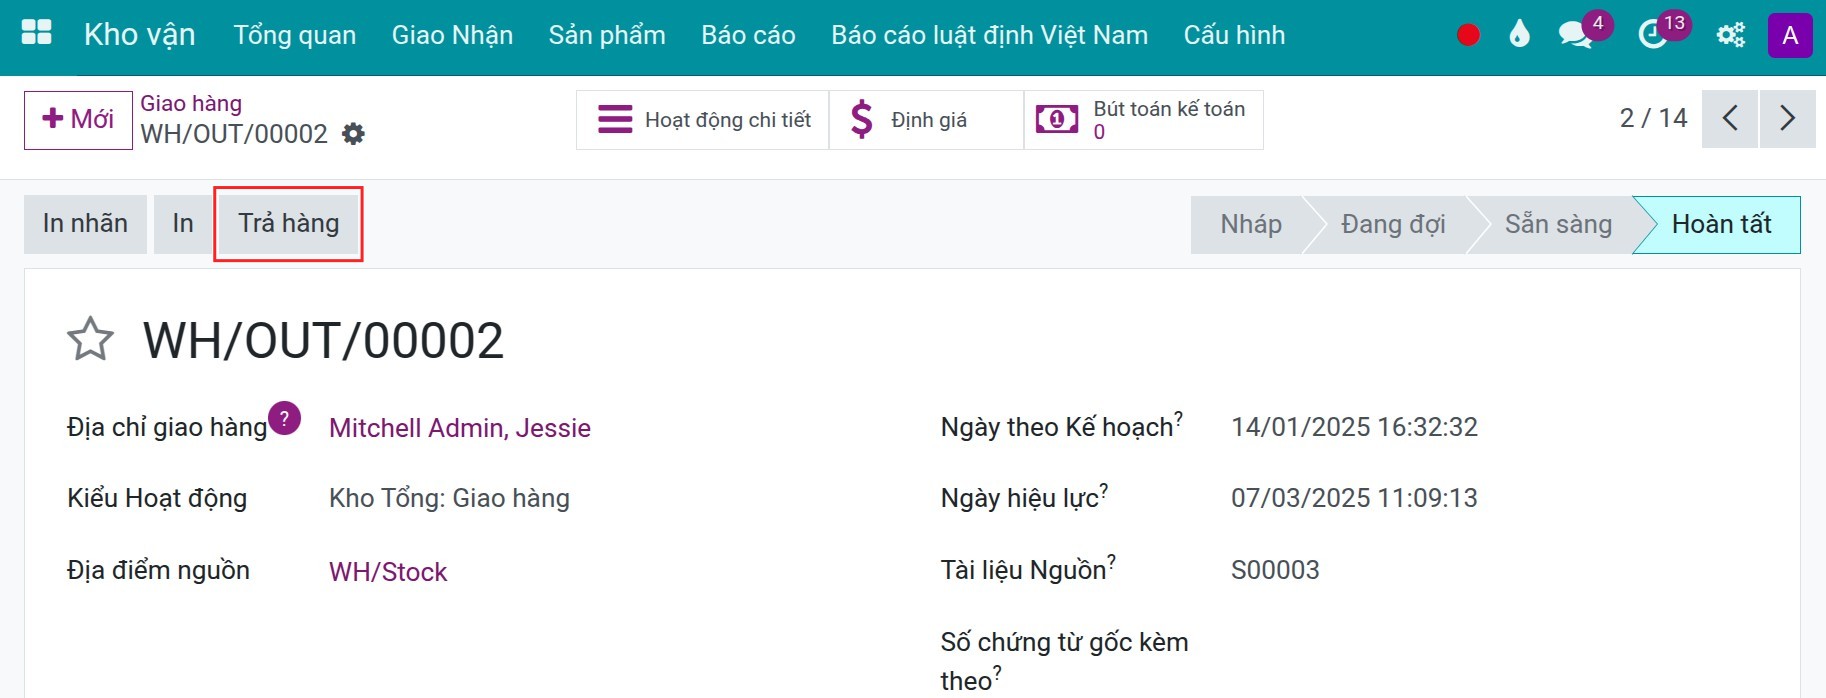
Task: Click the Ngày hiệu lực label
Action: point(1024,497)
